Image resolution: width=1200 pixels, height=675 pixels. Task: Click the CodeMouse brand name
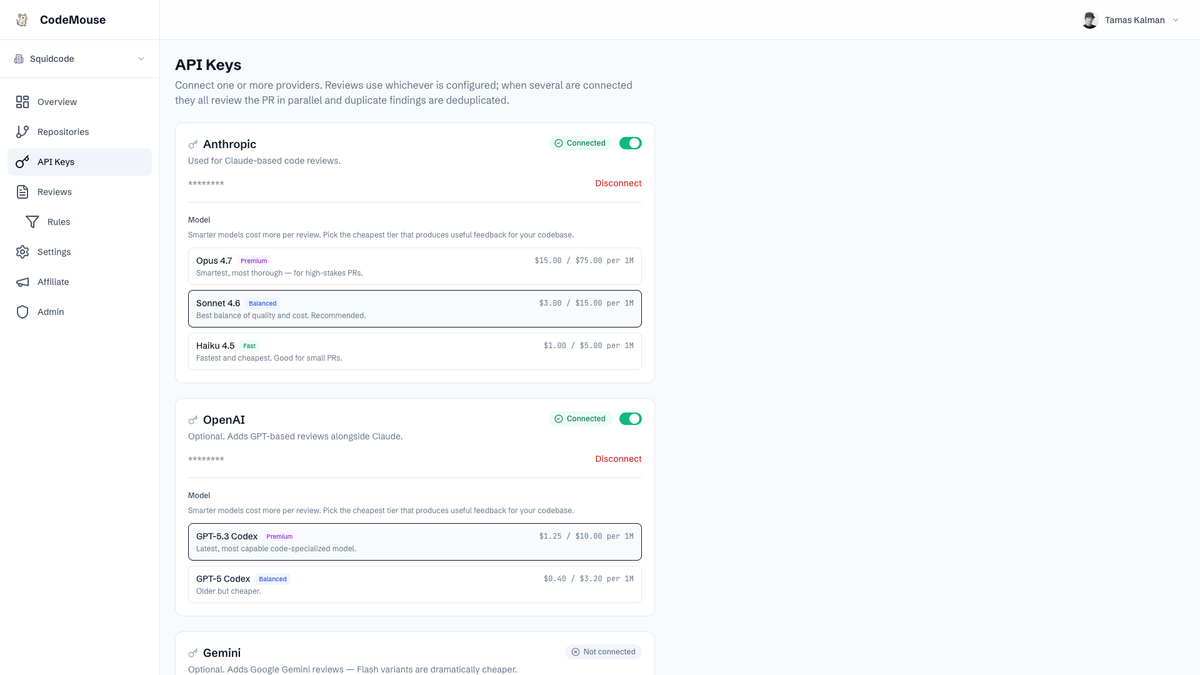(73, 20)
